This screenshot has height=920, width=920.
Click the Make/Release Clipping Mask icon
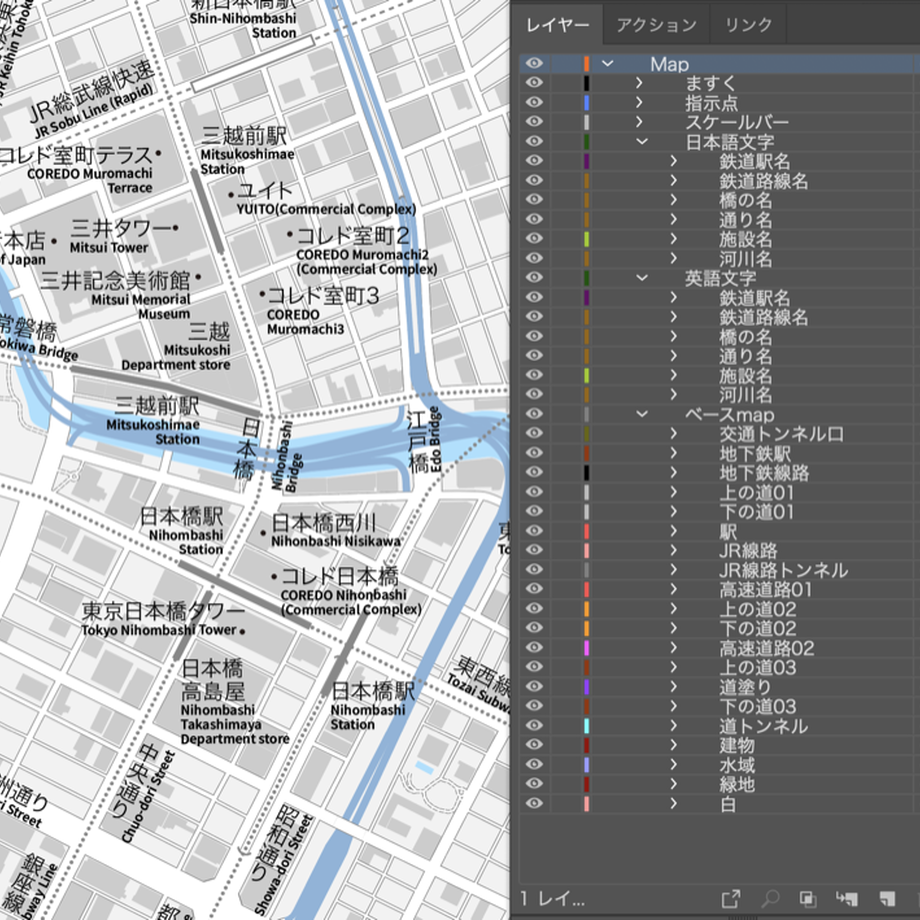coord(808,898)
